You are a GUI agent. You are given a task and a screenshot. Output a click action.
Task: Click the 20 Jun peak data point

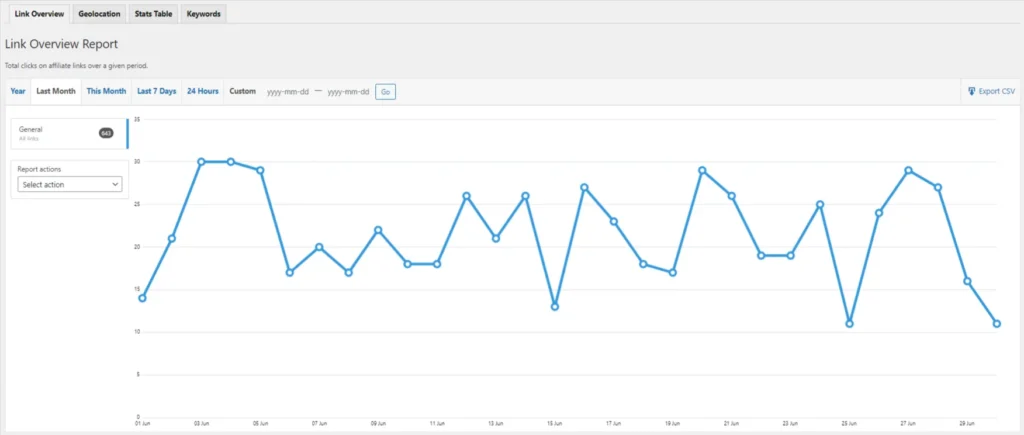(x=702, y=170)
